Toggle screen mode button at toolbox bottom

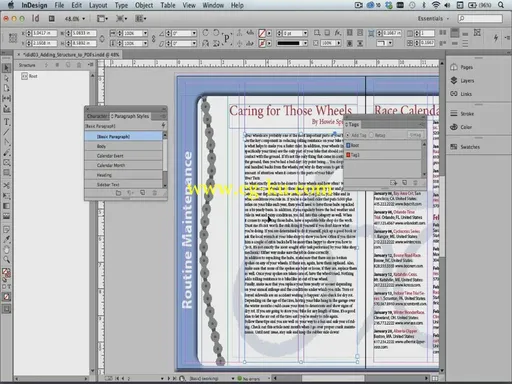point(6,309)
